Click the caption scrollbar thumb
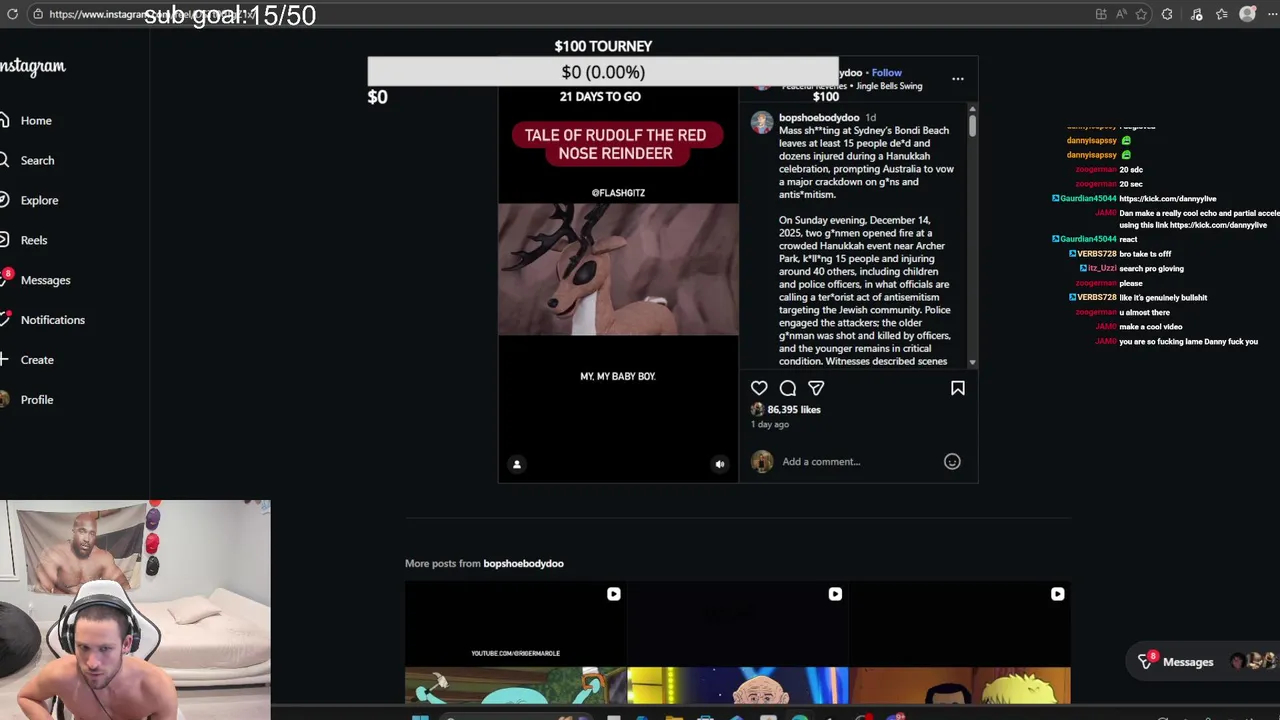 (x=972, y=127)
